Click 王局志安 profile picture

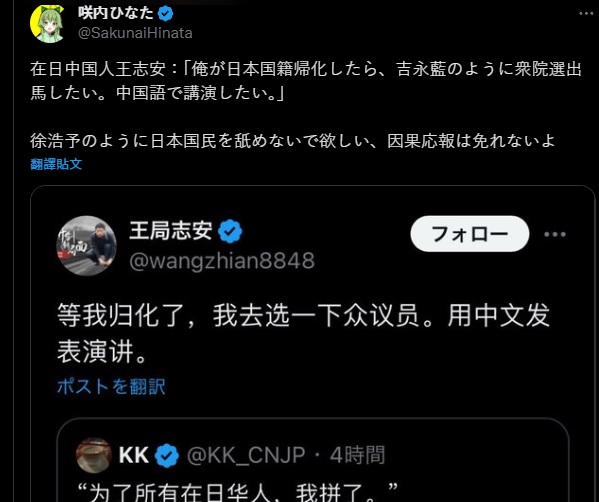point(86,246)
